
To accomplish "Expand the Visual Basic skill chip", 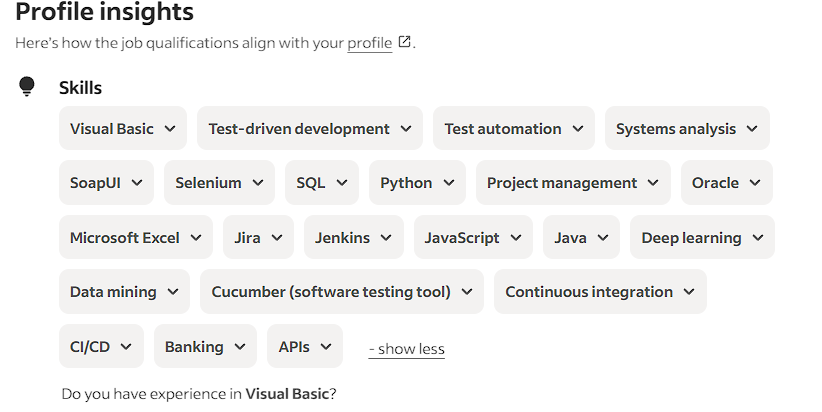I will click(123, 128).
